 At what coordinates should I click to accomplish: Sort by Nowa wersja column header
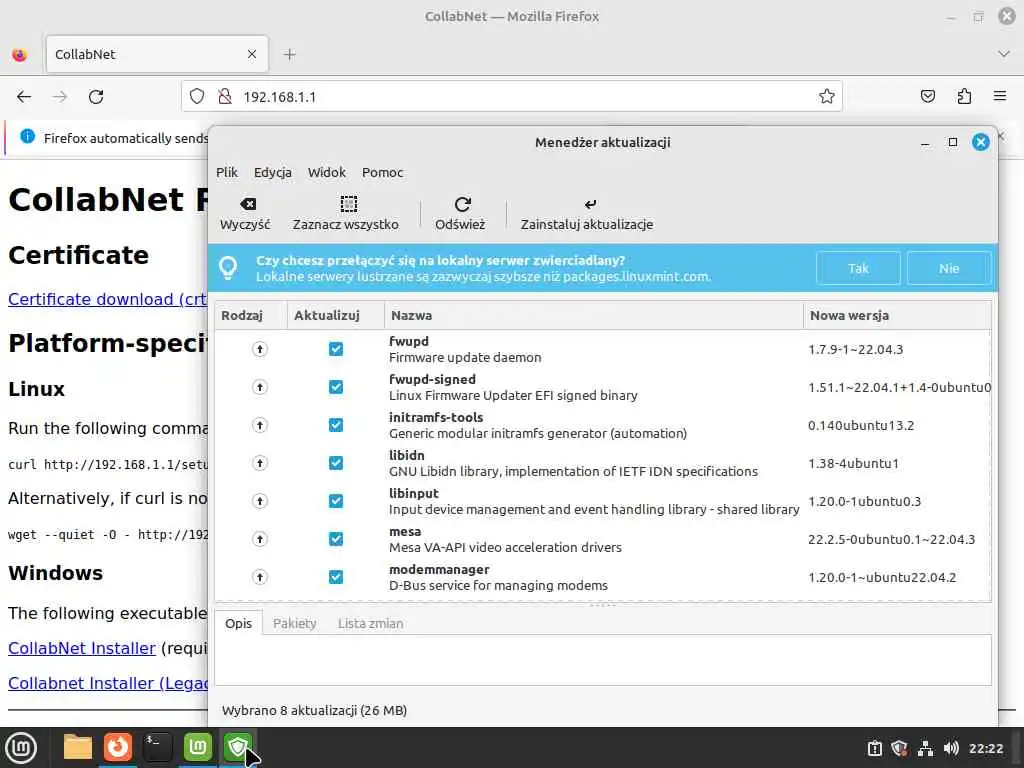point(897,315)
